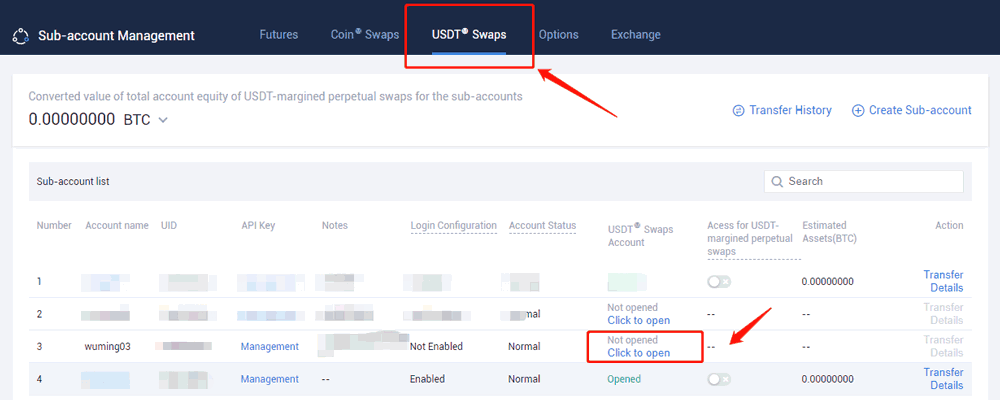1000x400 pixels.
Task: Switch to the Futures tab
Action: click(279, 35)
